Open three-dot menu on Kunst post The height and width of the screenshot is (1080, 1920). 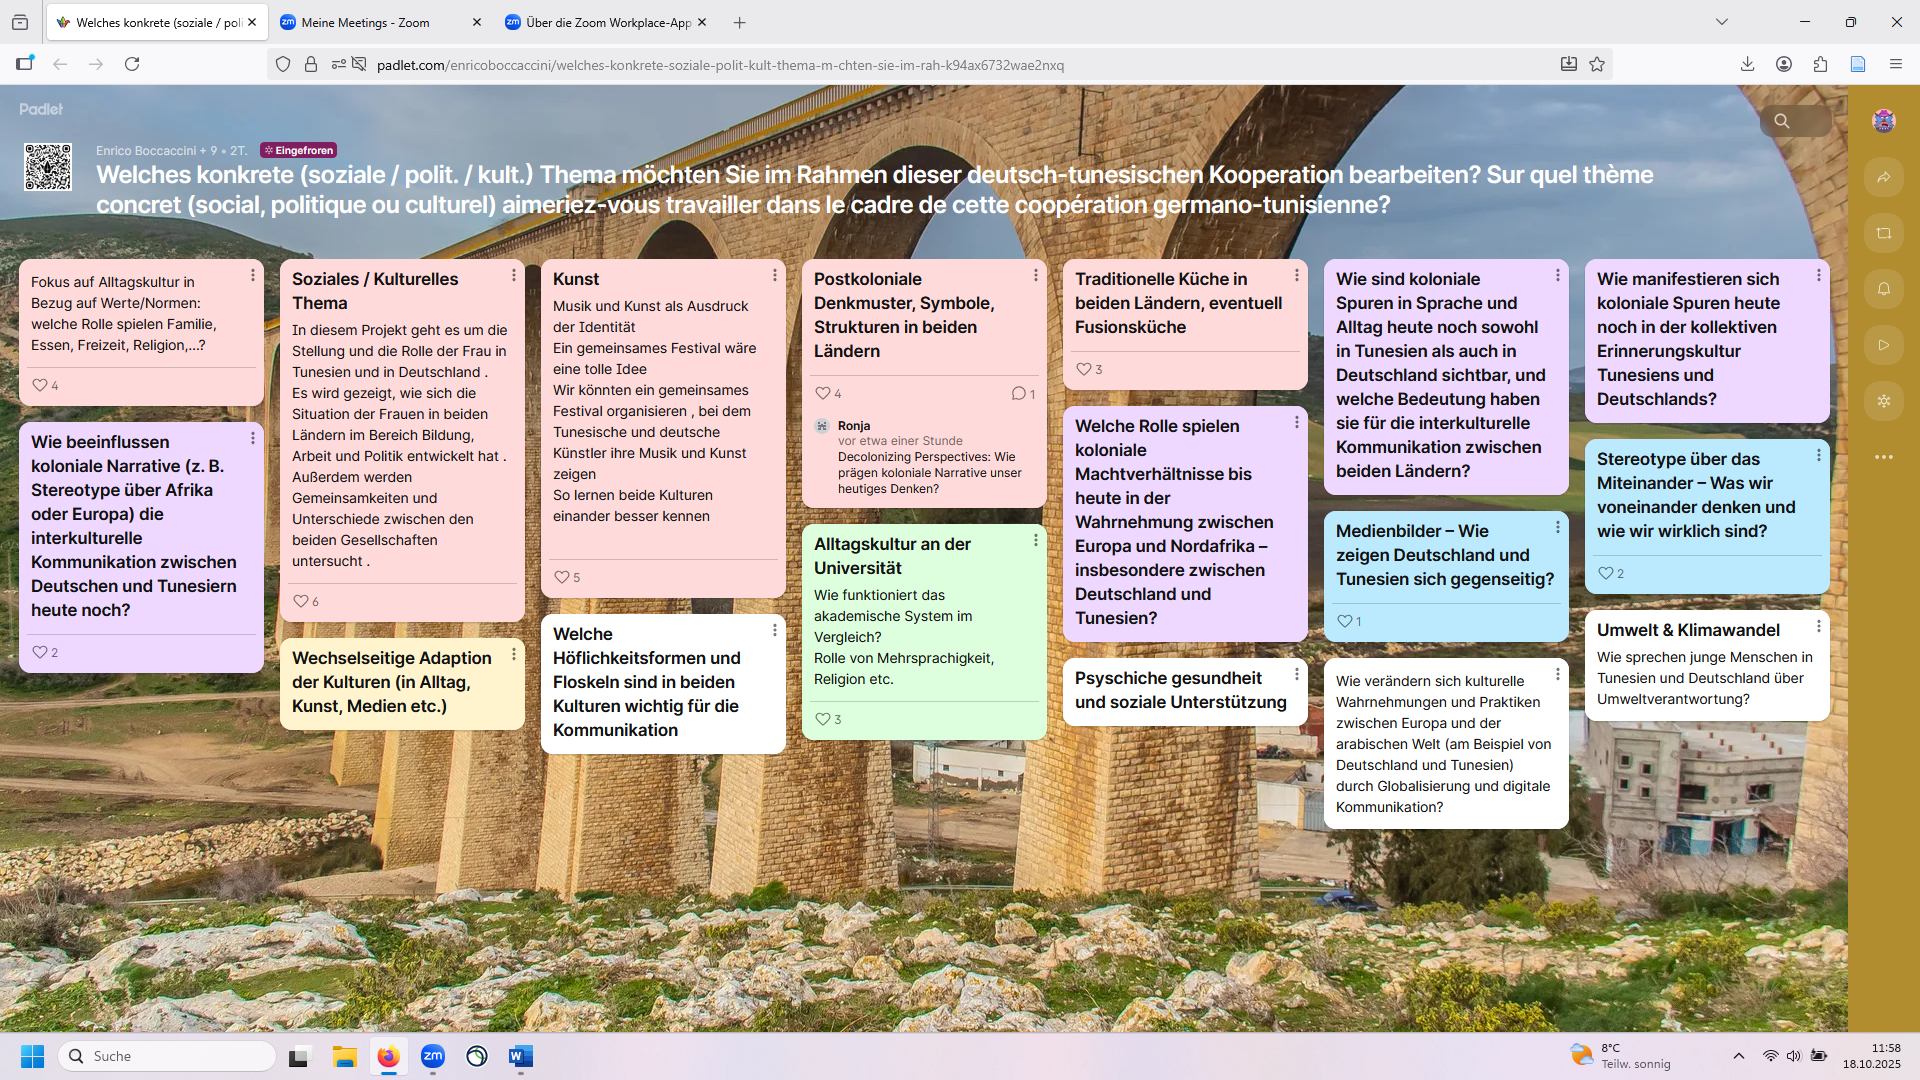point(774,275)
